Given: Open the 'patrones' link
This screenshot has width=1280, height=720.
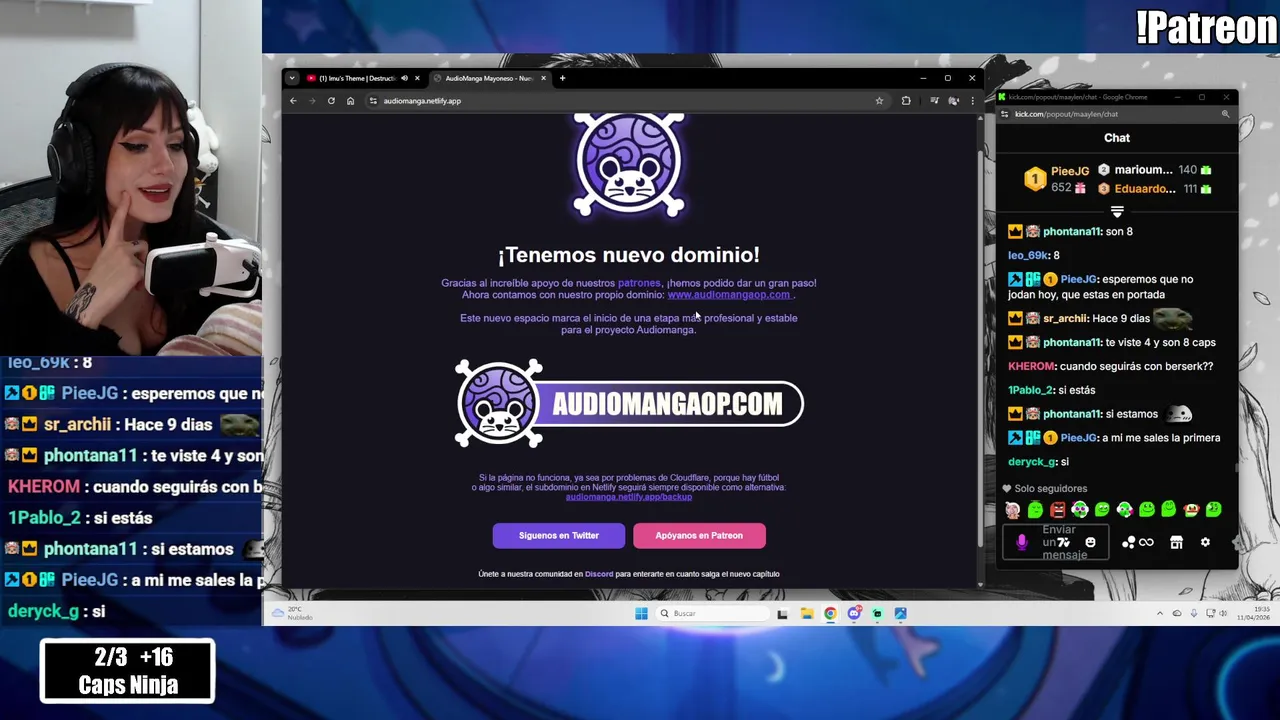Looking at the screenshot, I should pos(639,283).
